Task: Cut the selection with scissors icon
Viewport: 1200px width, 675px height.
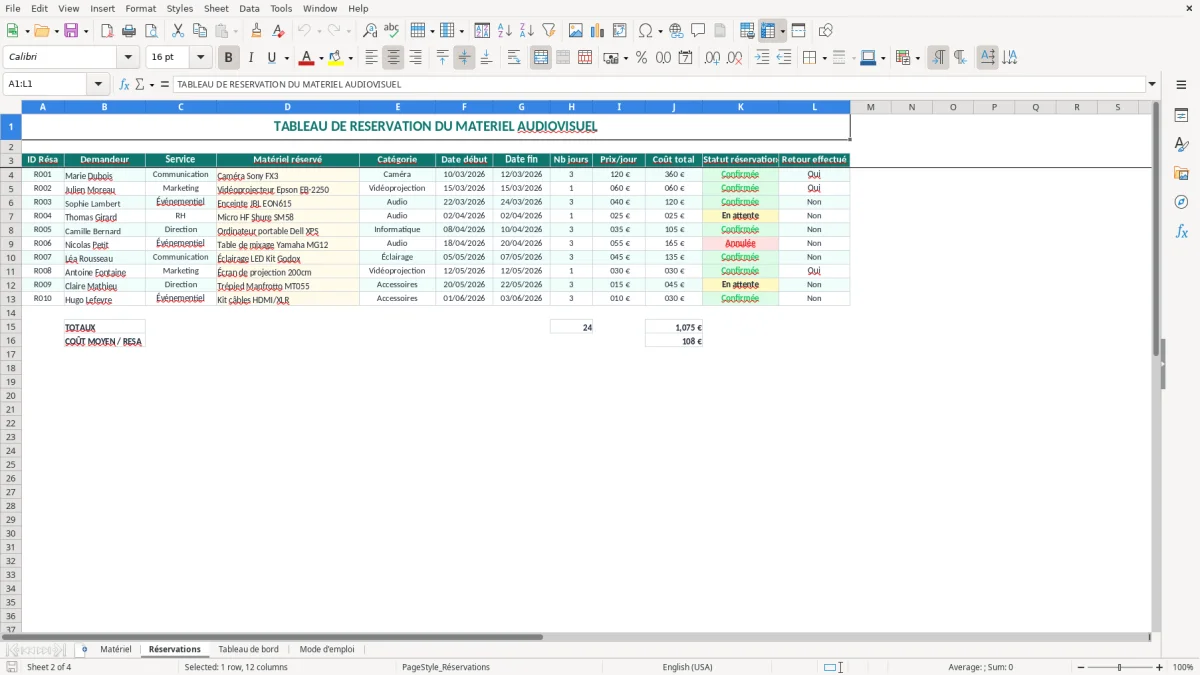Action: click(178, 31)
